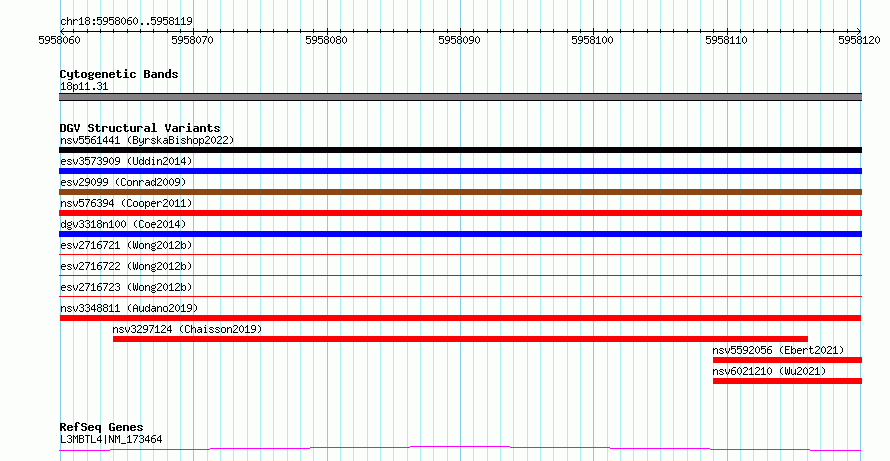Click the 5958080 ruler tick label
The width and height of the screenshot is (890, 461).
326,40
